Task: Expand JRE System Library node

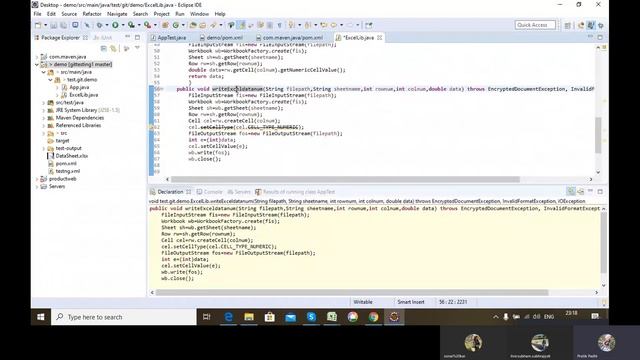Action: [44, 110]
